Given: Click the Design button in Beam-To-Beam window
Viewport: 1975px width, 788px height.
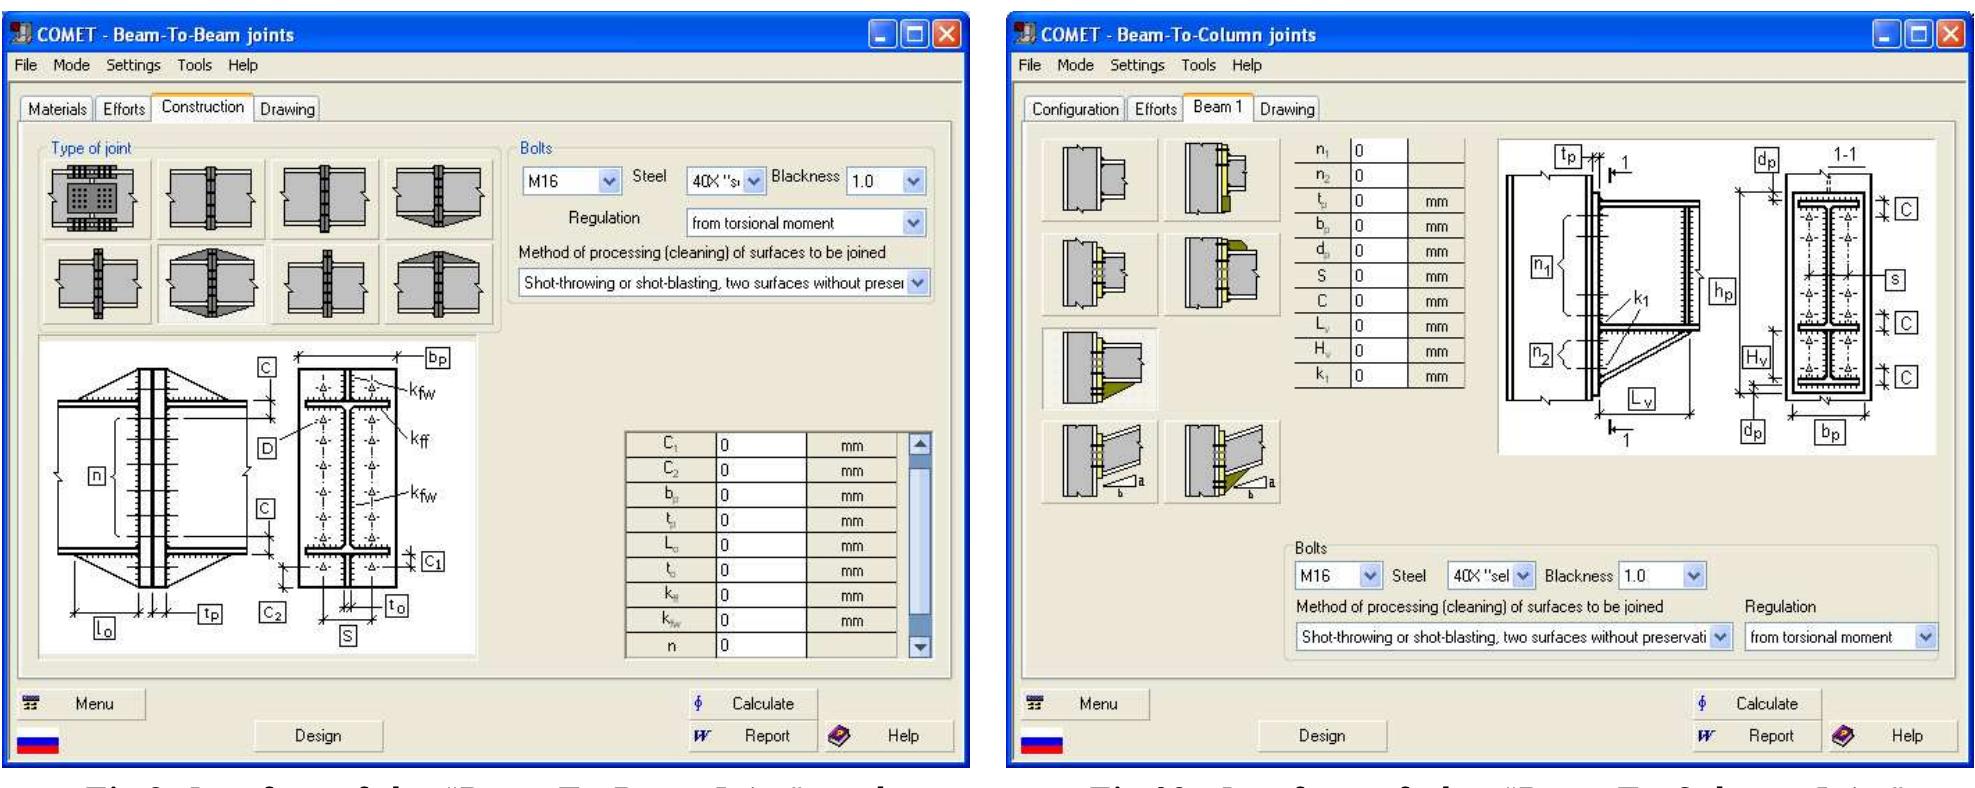Looking at the screenshot, I should coord(318,736).
